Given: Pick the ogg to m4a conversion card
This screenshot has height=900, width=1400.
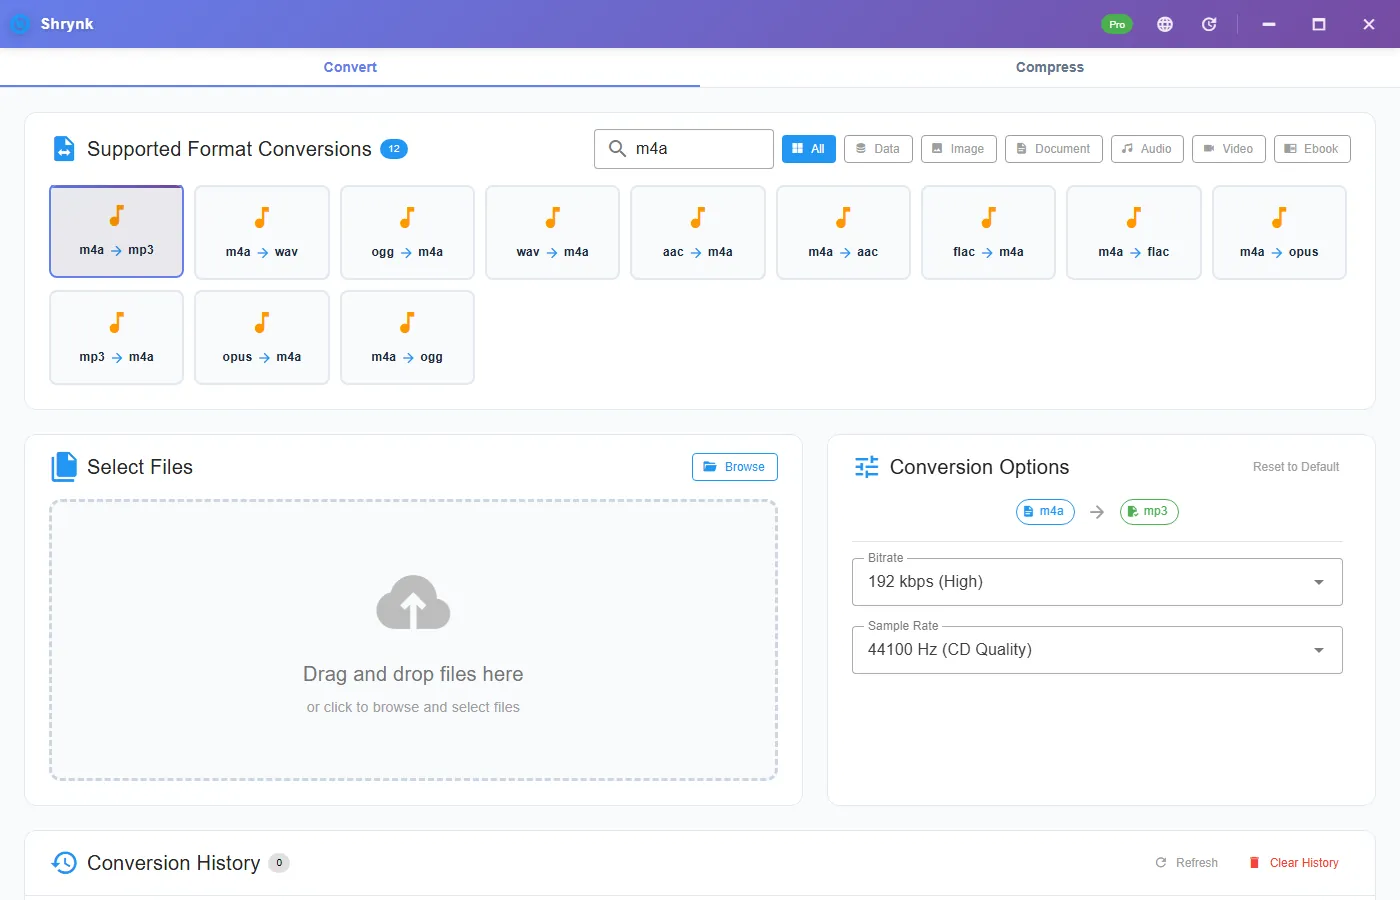Looking at the screenshot, I should [x=407, y=232].
